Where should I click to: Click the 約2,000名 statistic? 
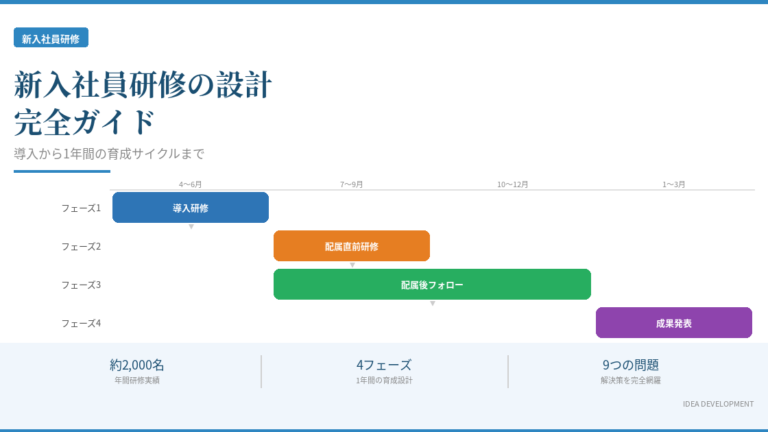(137, 366)
